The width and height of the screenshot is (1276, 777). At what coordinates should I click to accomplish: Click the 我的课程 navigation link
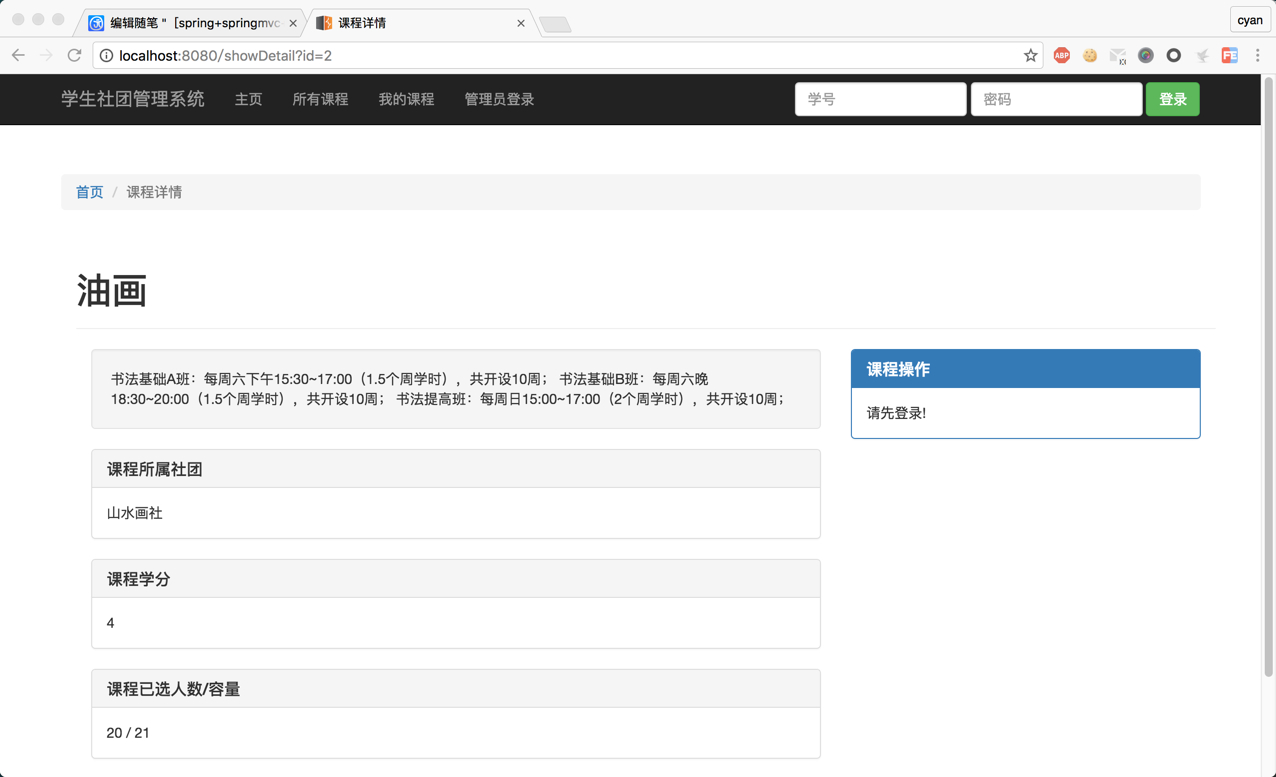406,99
